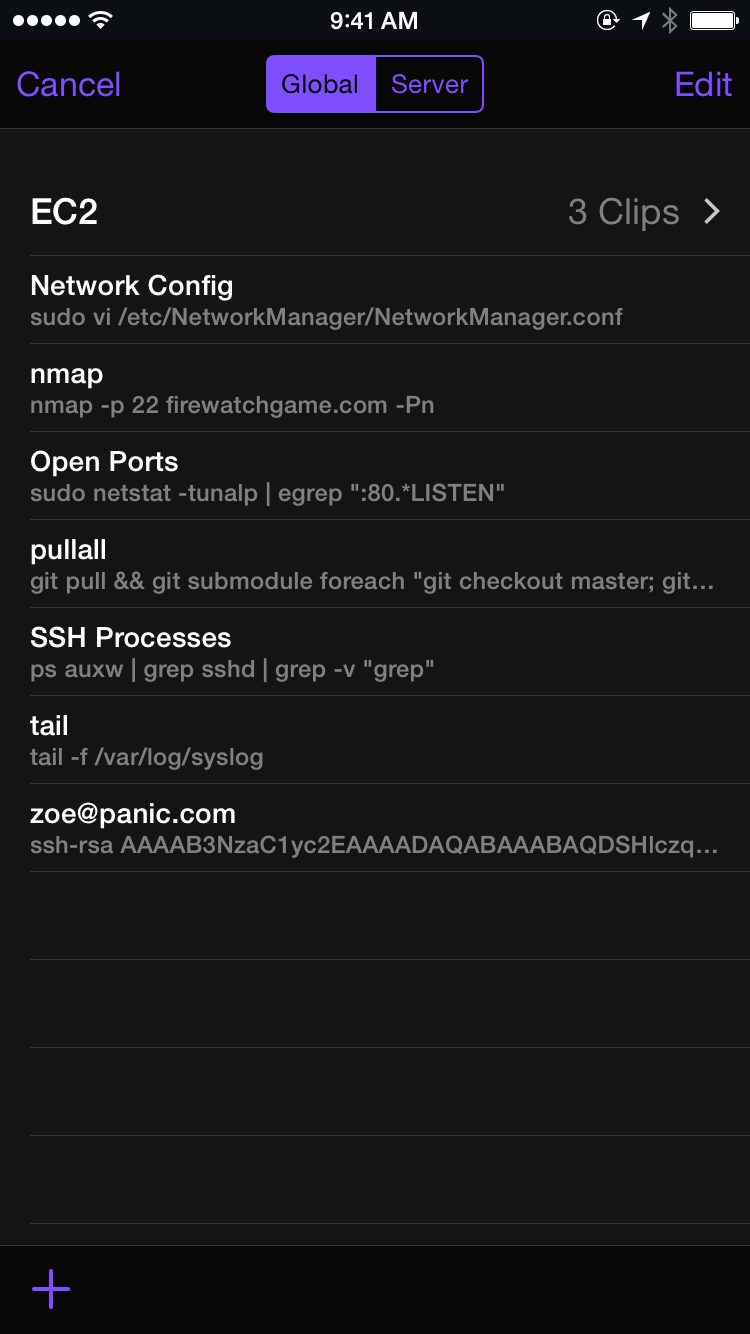Image resolution: width=750 pixels, height=1334 pixels.
Task: Open the EC2 folder chevron
Action: pyautogui.click(x=712, y=212)
